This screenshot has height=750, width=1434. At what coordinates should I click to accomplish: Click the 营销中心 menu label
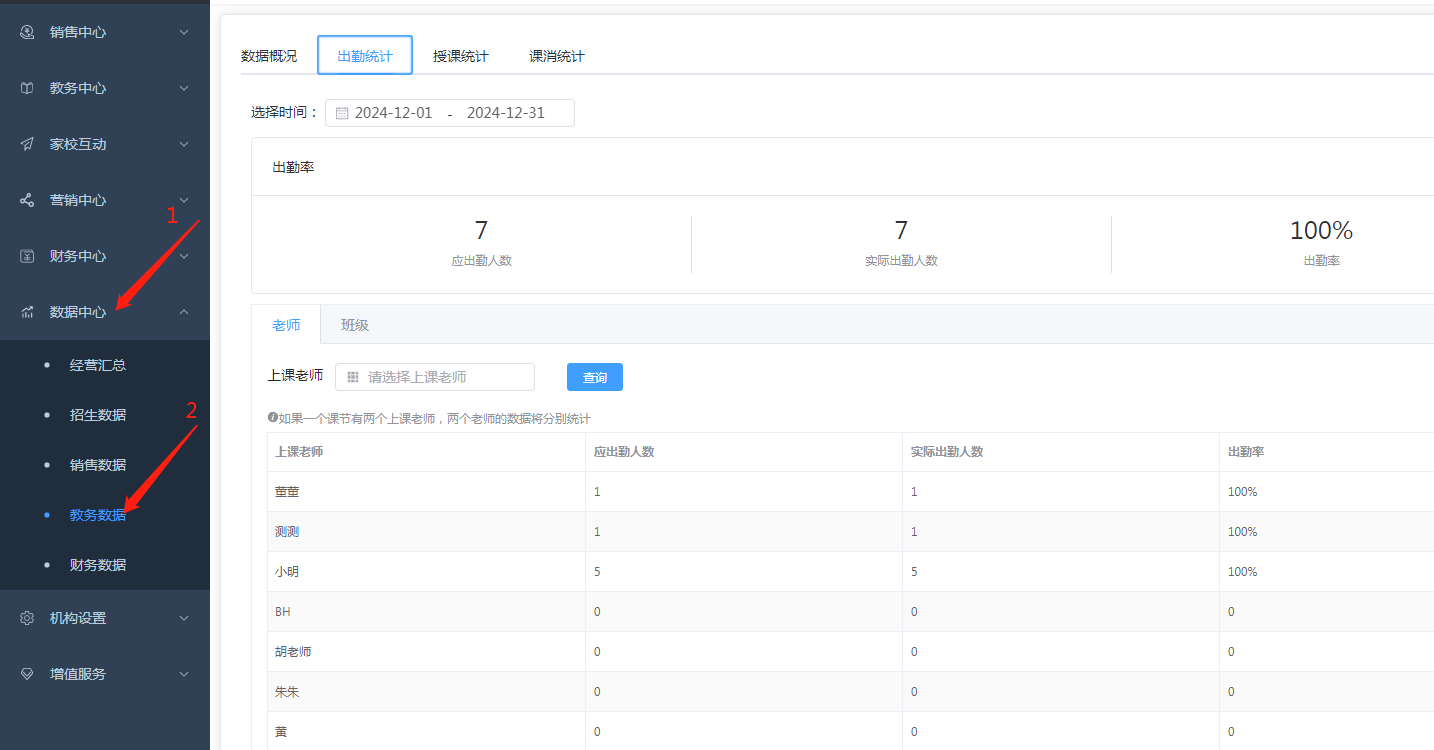coord(78,200)
